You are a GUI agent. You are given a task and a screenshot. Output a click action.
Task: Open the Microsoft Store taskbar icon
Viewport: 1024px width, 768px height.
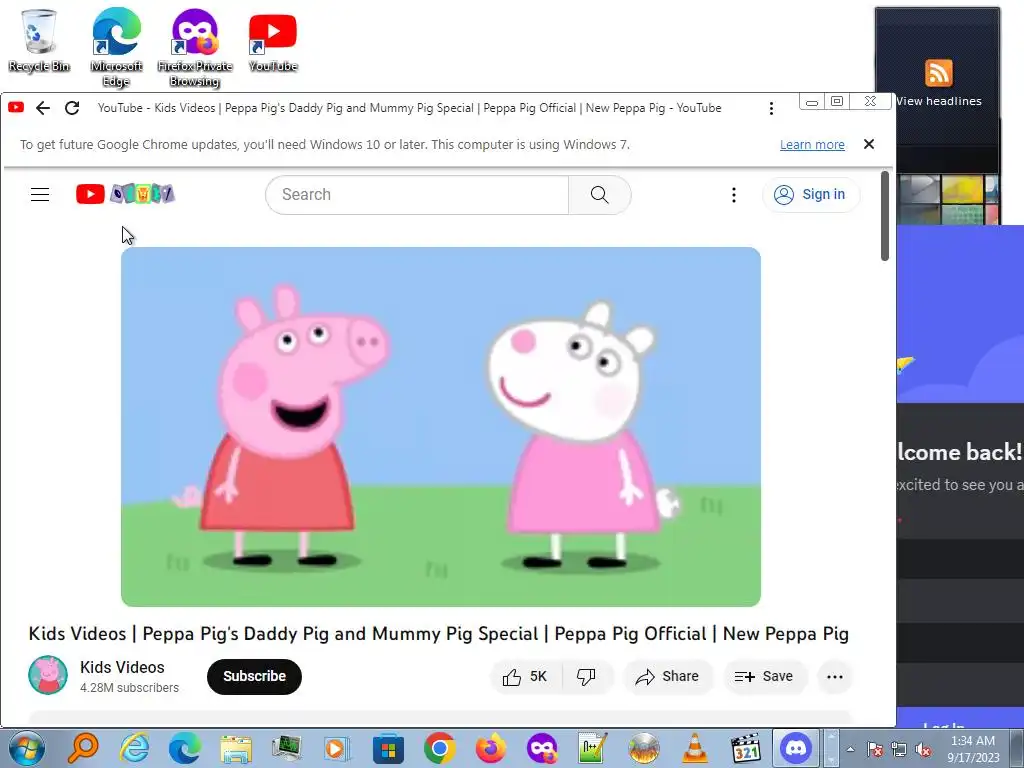tap(389, 748)
